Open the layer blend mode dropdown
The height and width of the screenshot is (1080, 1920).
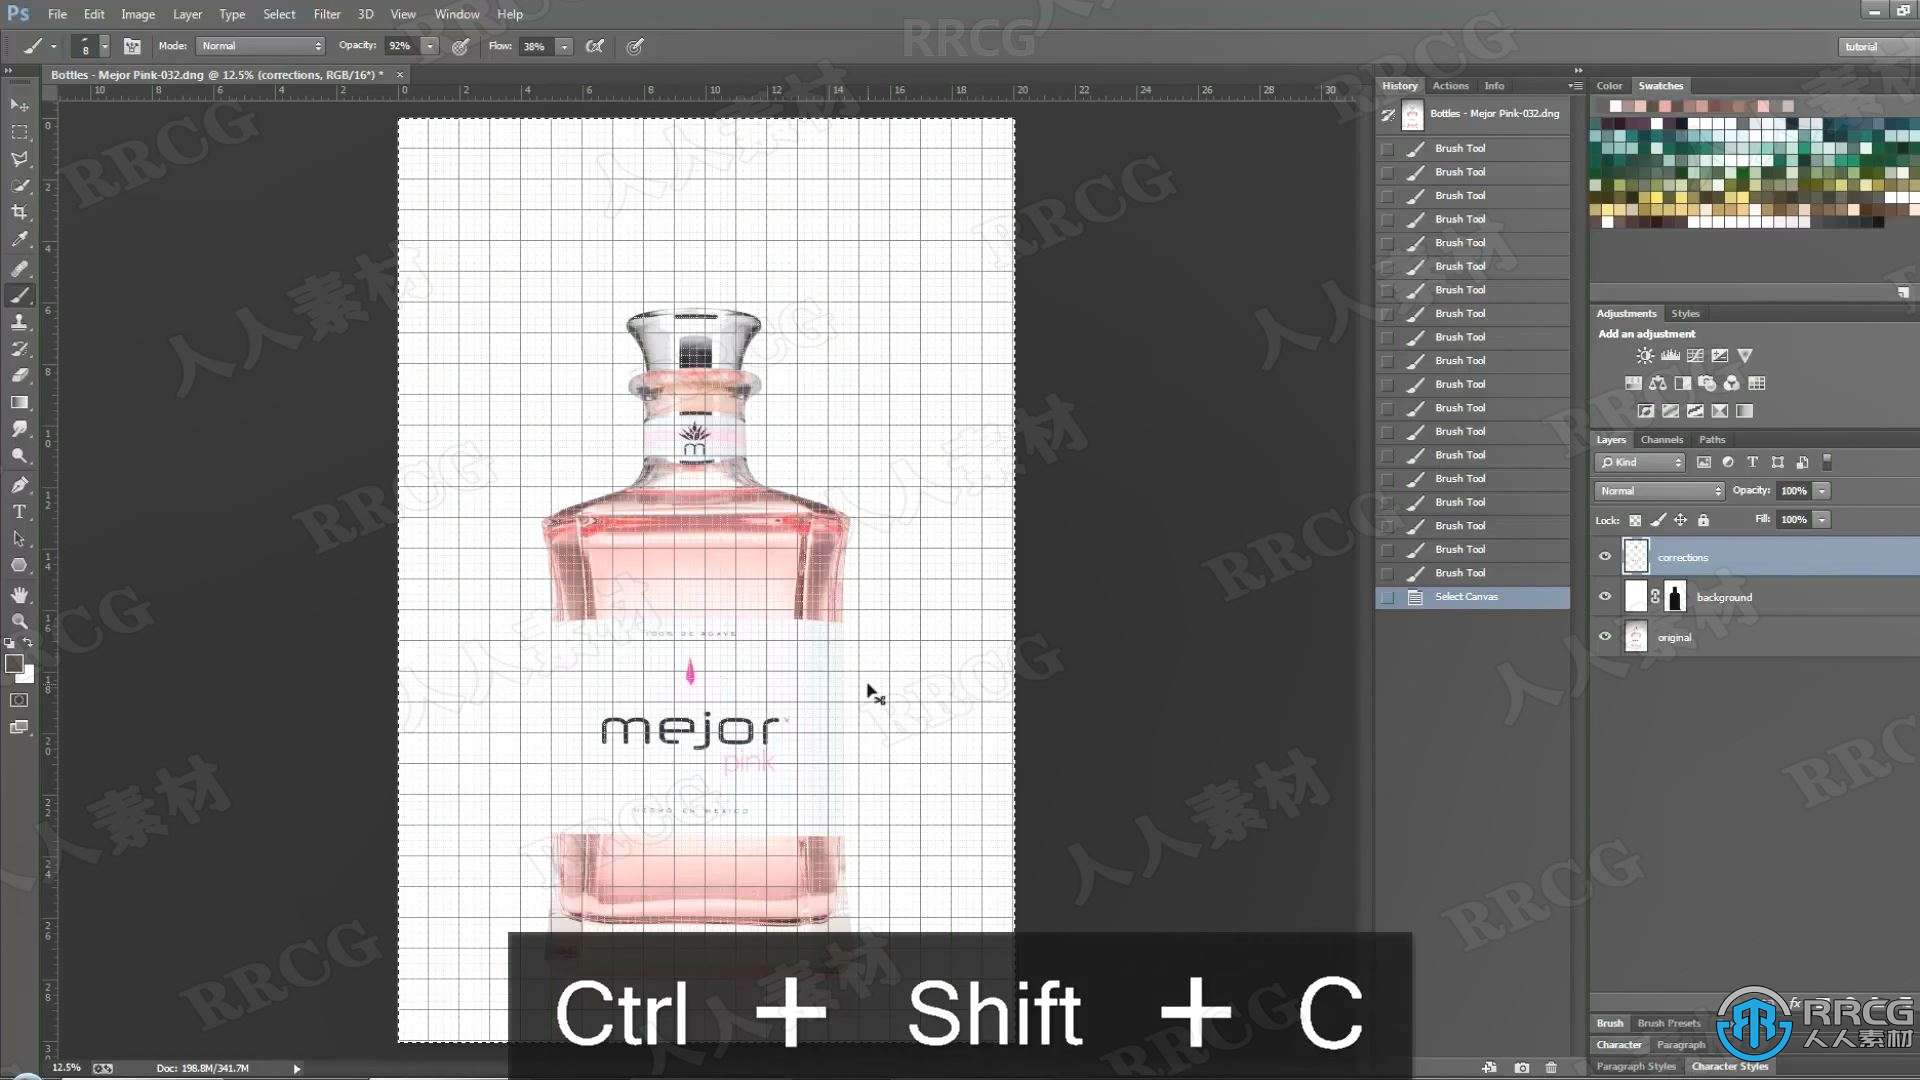point(1659,491)
